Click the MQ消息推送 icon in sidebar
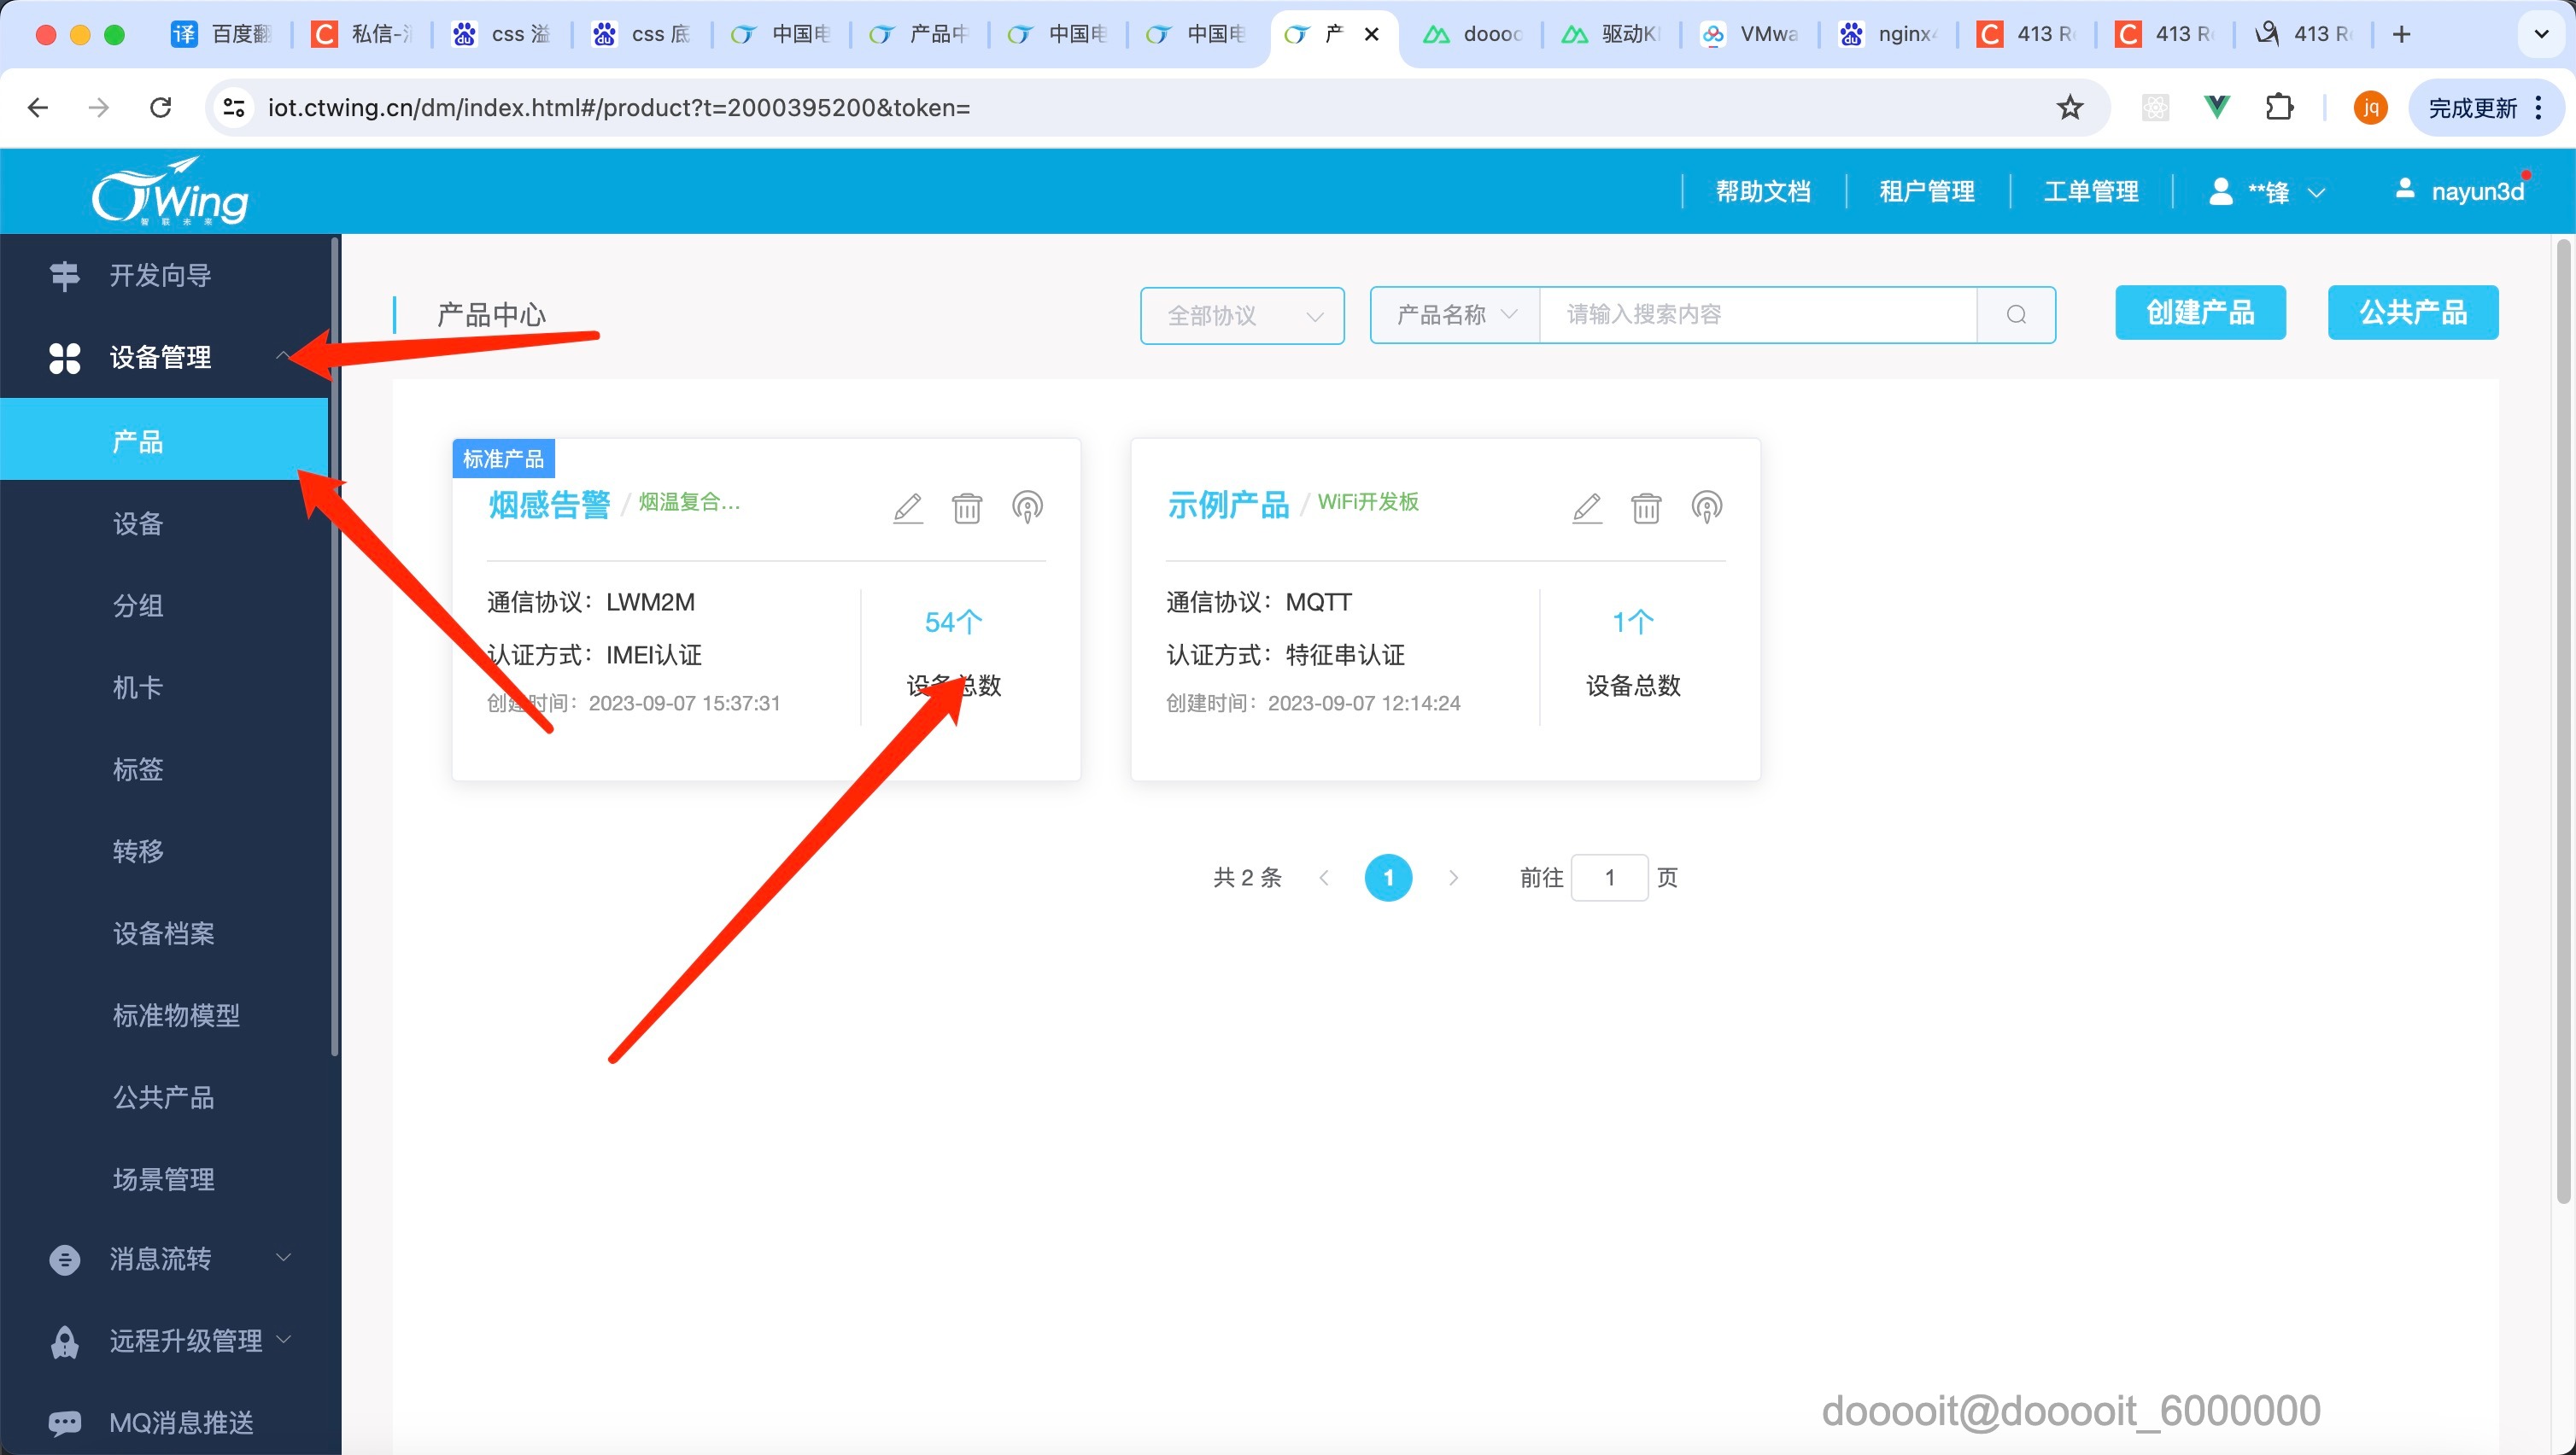This screenshot has width=2576, height=1455. click(64, 1422)
